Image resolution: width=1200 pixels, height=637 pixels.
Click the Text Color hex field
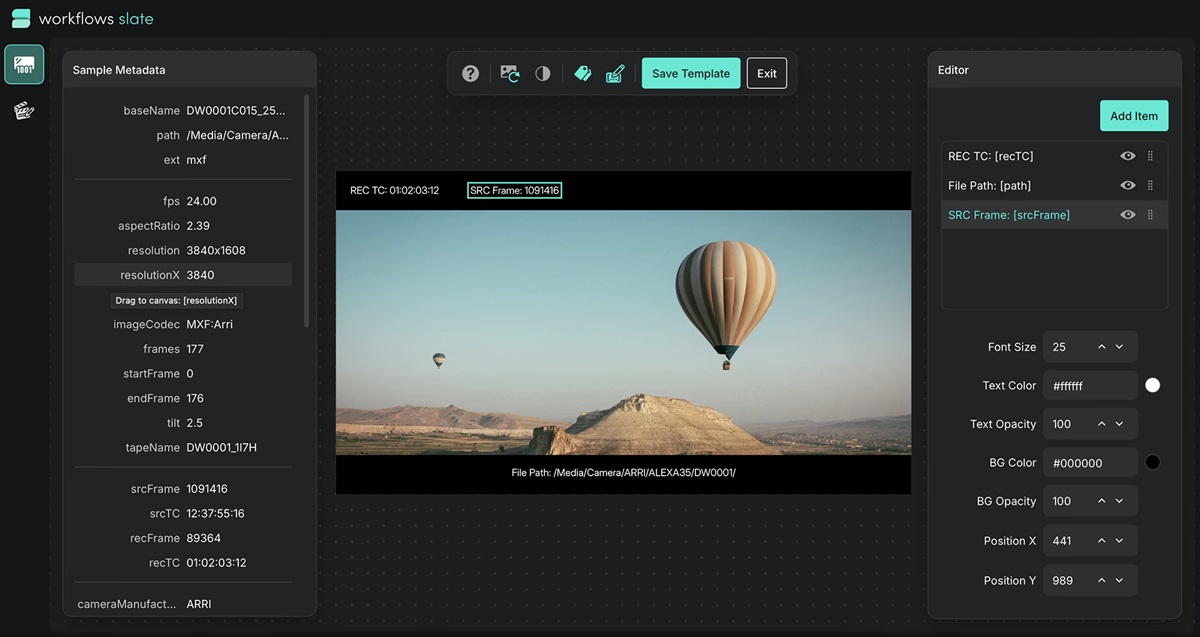(1090, 385)
